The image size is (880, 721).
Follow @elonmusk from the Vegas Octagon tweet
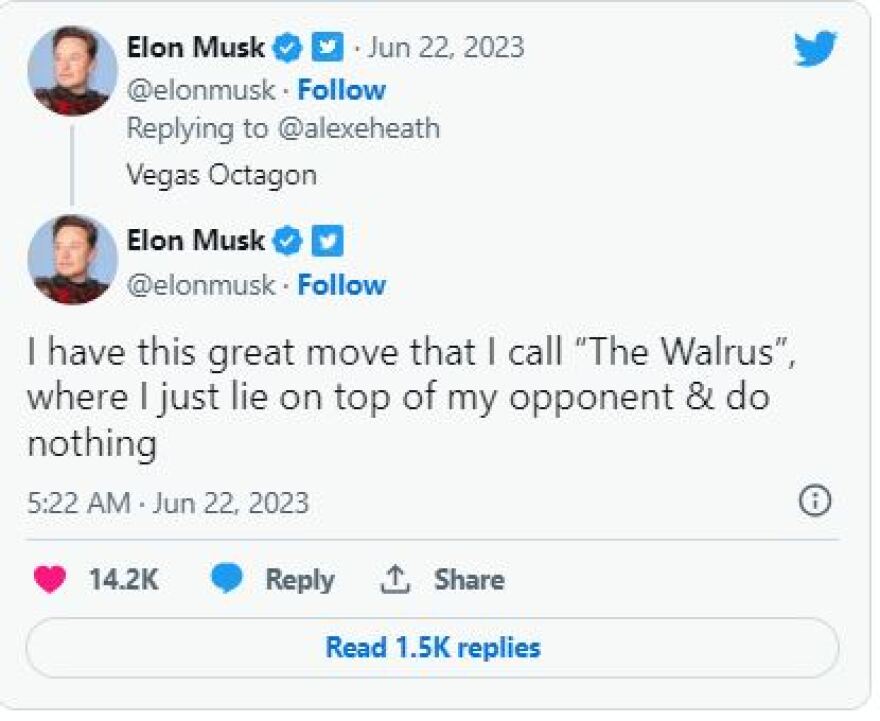coord(341,90)
